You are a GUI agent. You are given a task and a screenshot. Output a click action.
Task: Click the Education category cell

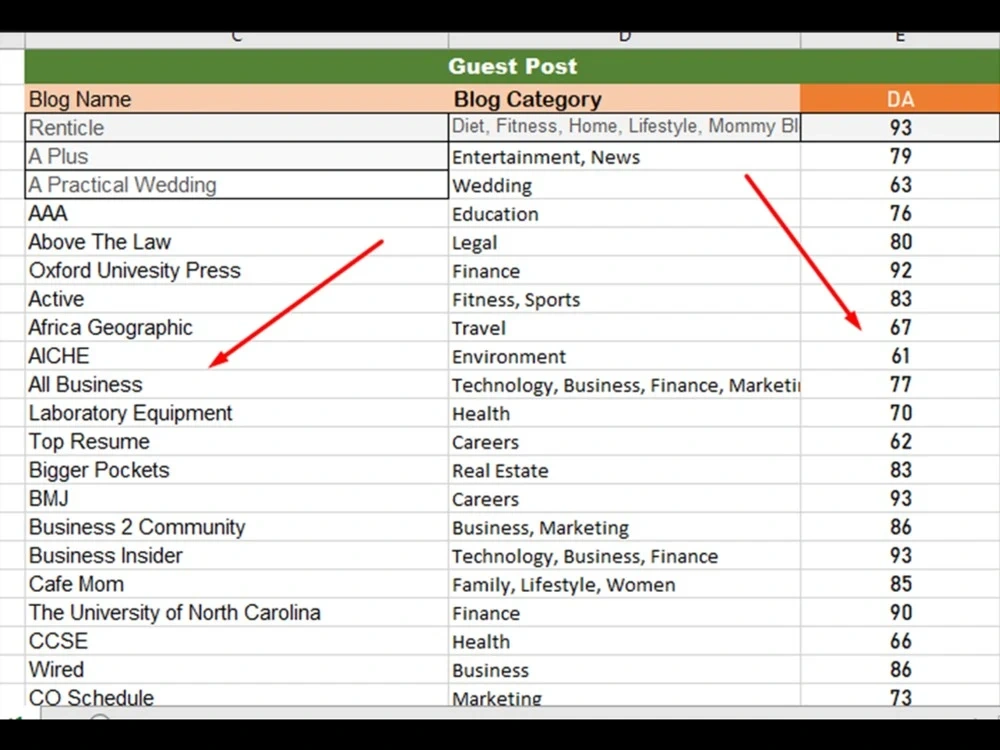[624, 213]
